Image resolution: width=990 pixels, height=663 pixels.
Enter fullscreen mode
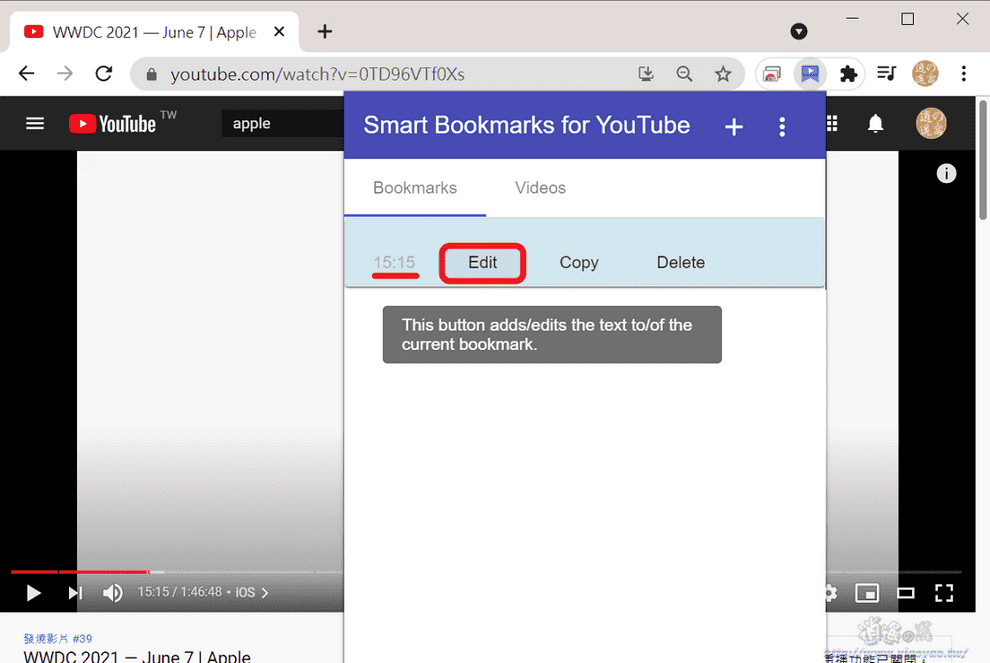(943, 593)
